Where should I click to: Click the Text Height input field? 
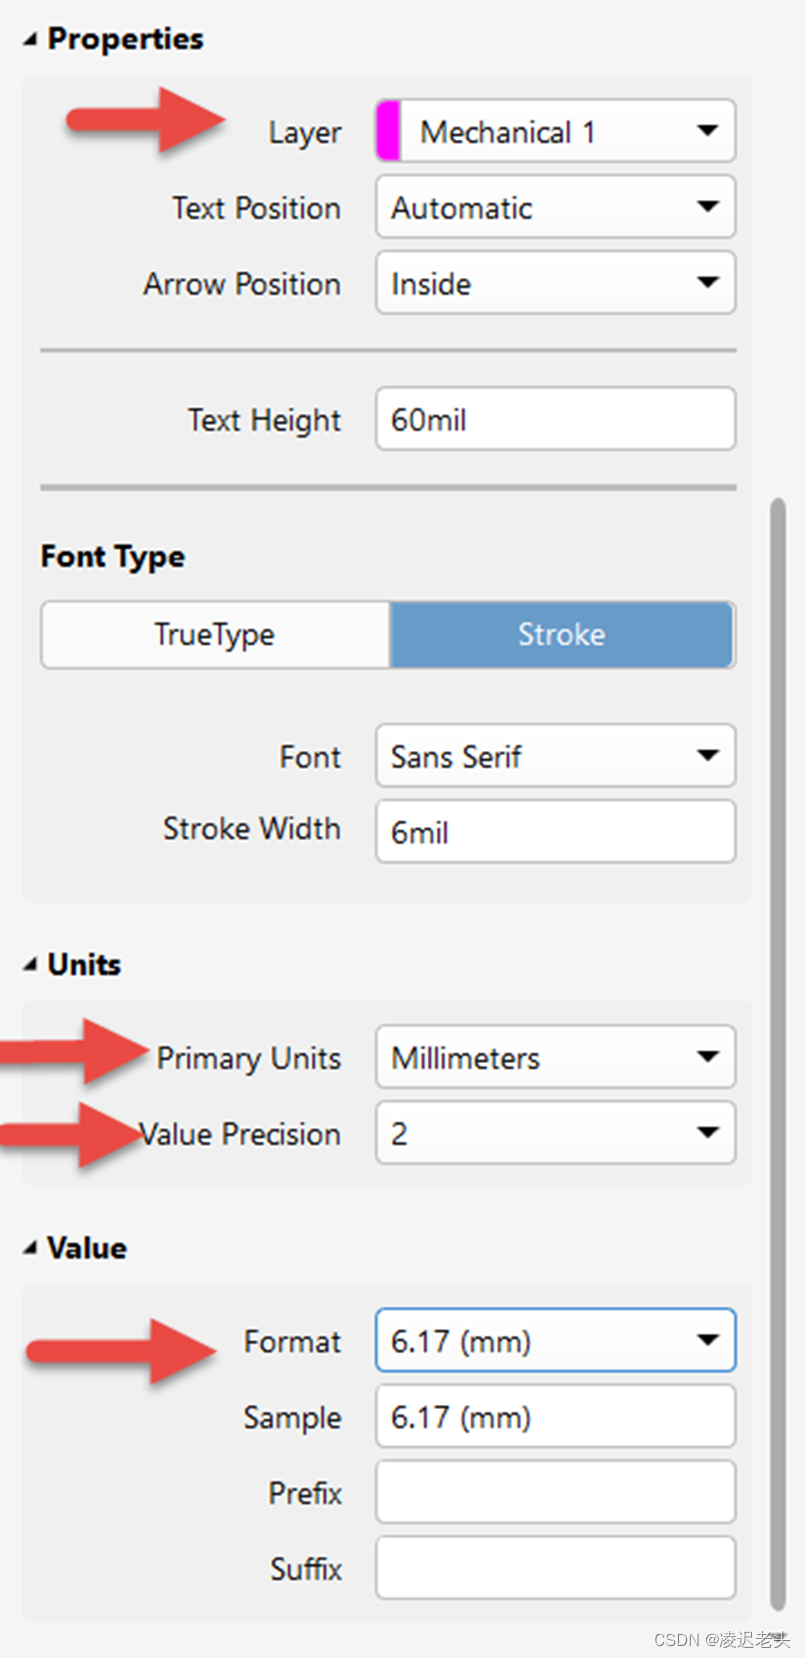click(x=555, y=419)
